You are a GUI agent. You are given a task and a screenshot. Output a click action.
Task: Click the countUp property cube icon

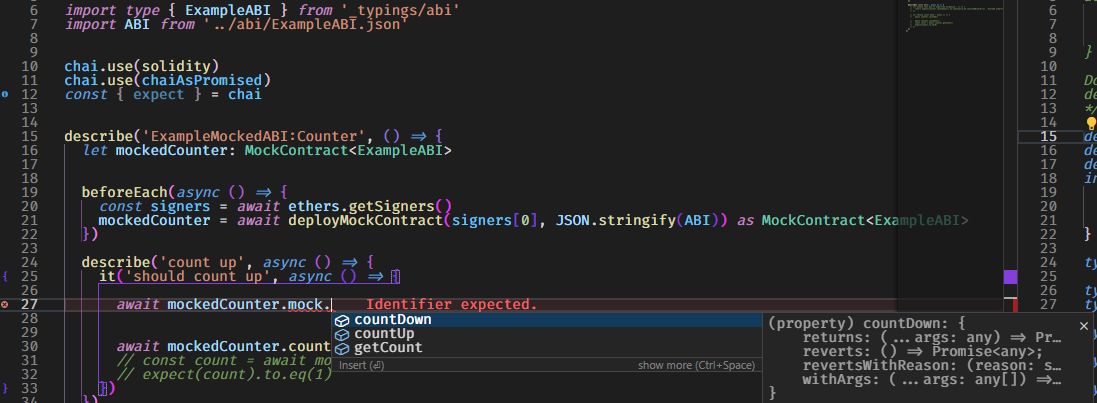pyautogui.click(x=342, y=334)
